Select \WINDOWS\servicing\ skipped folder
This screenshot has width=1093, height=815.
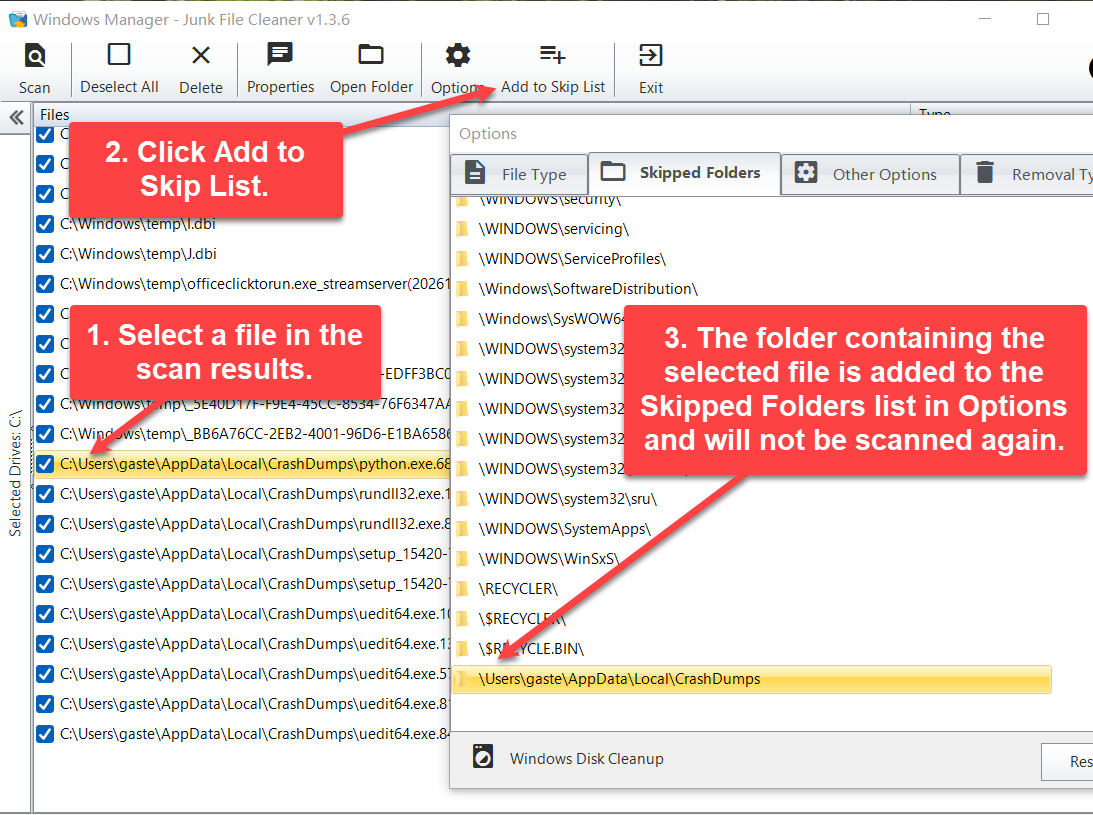(x=553, y=229)
